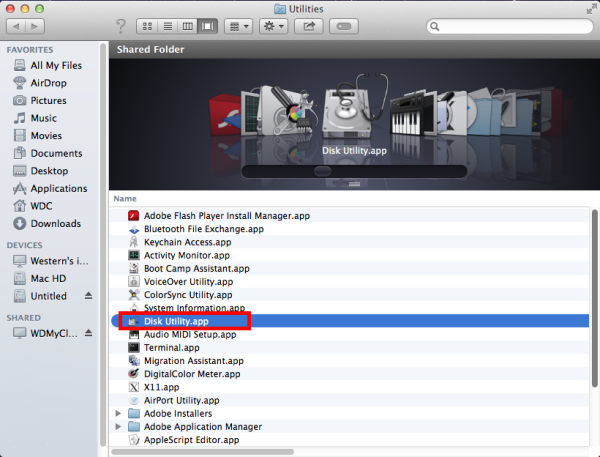
Task: Click the piano keyboard cover flow thumbnail
Action: (406, 115)
